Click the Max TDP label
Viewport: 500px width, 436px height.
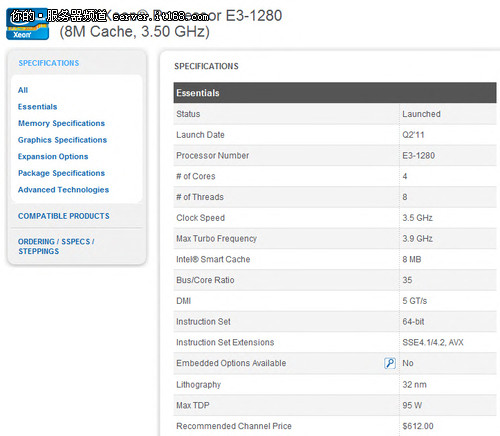[193, 405]
